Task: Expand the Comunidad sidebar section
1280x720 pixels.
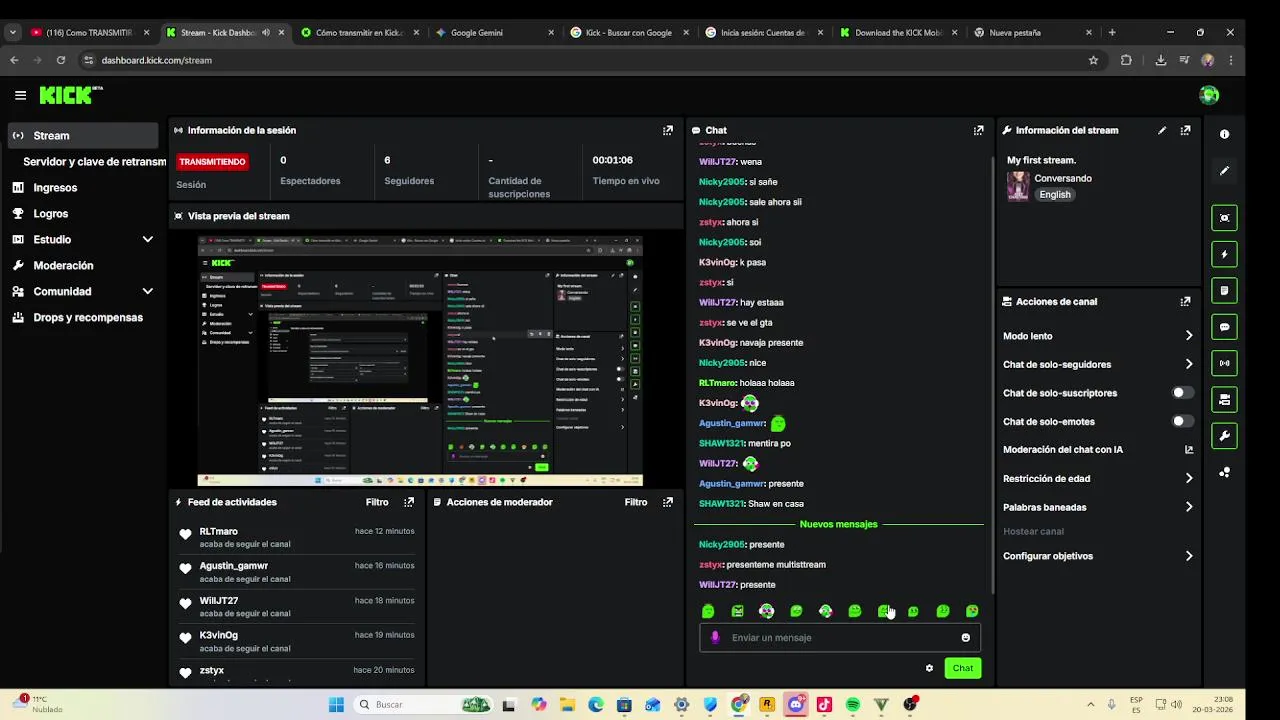Action: coord(148,291)
